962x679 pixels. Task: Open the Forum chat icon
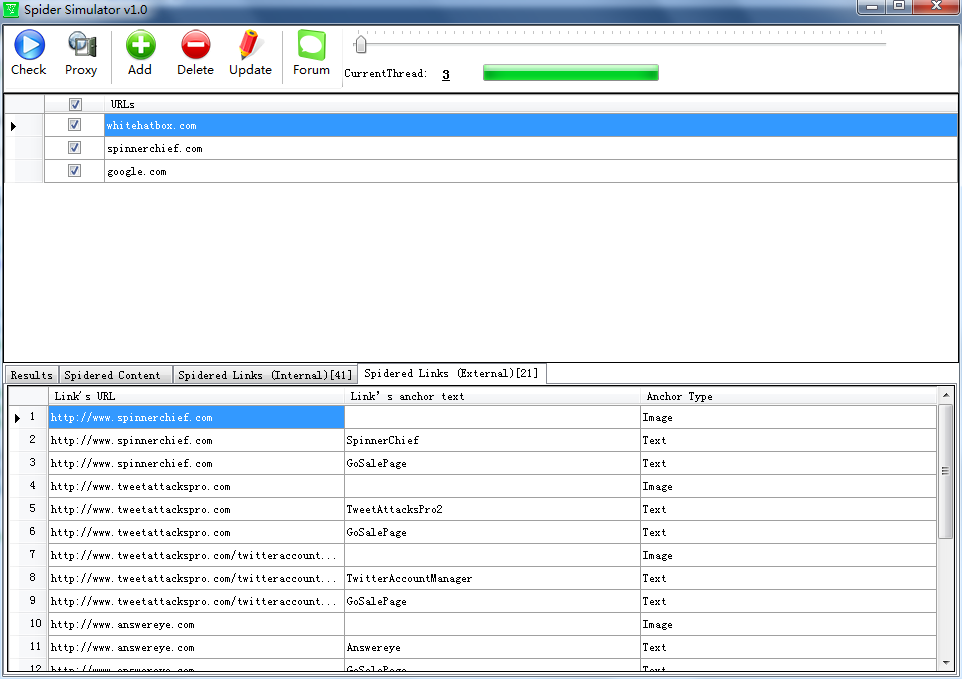(x=311, y=46)
